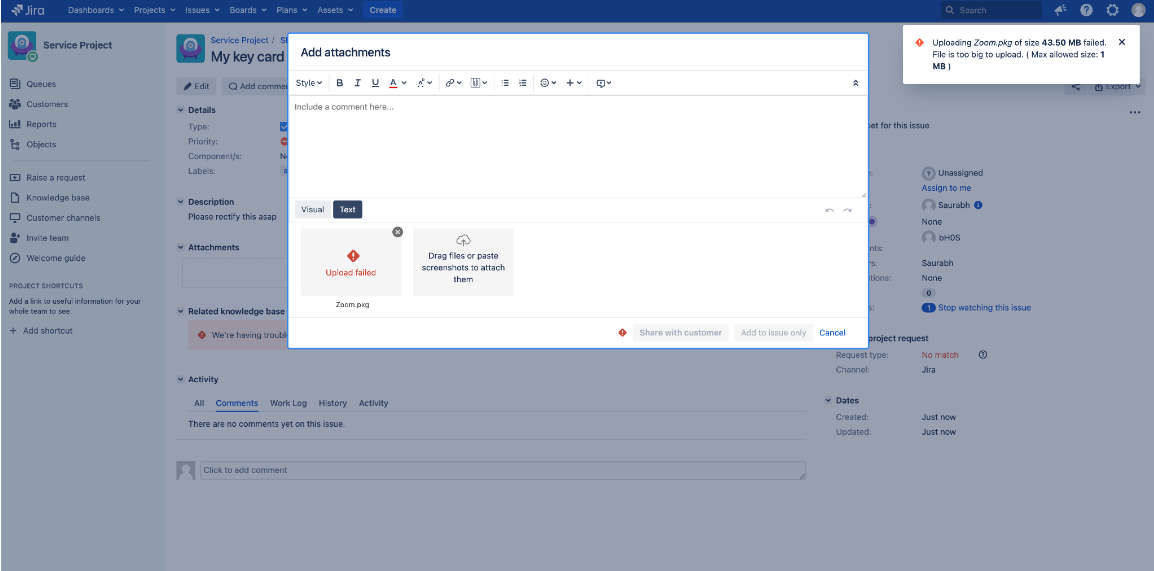Viewport: 1154px width, 571px height.
Task: Switch the editor to Visual mode
Action: click(x=313, y=209)
